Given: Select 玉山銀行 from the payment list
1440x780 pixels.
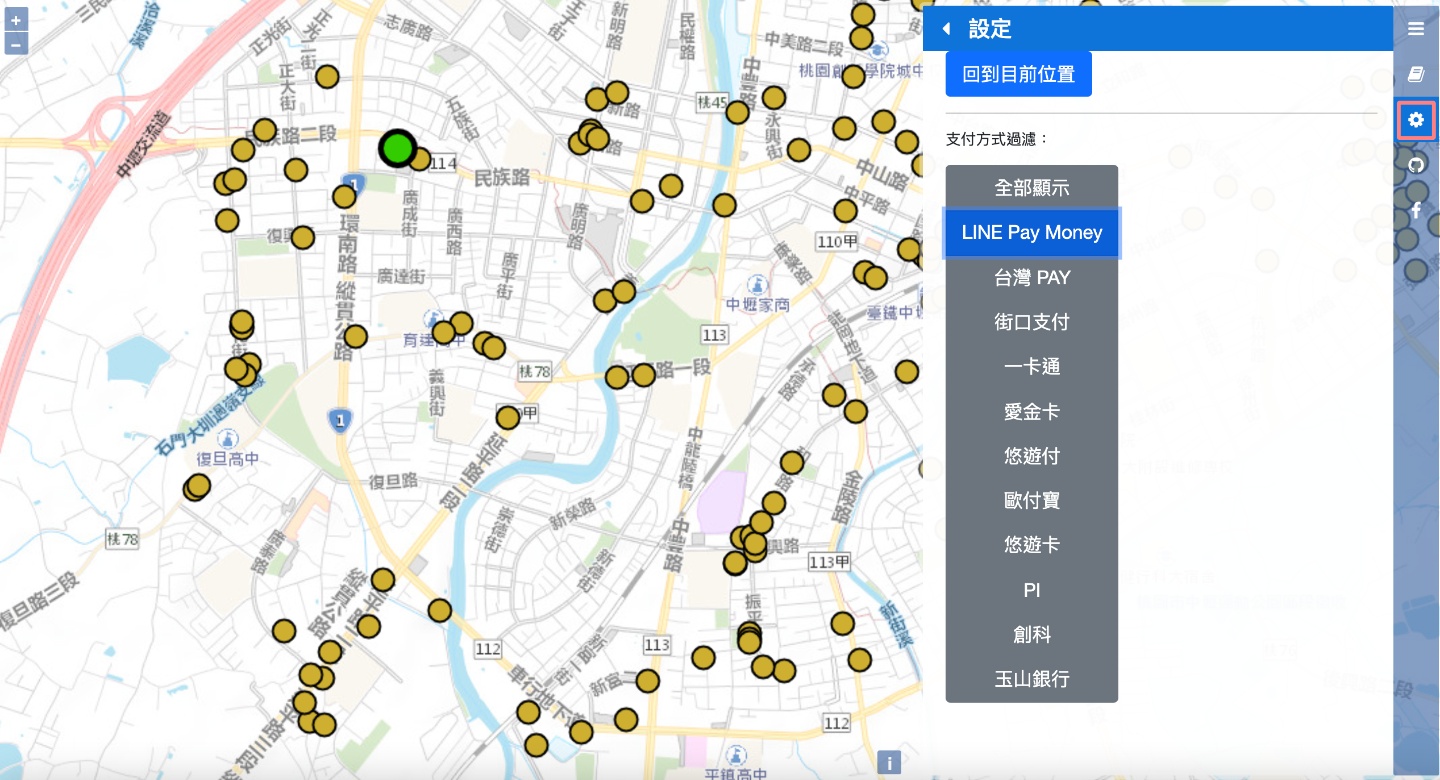Looking at the screenshot, I should 1031,679.
